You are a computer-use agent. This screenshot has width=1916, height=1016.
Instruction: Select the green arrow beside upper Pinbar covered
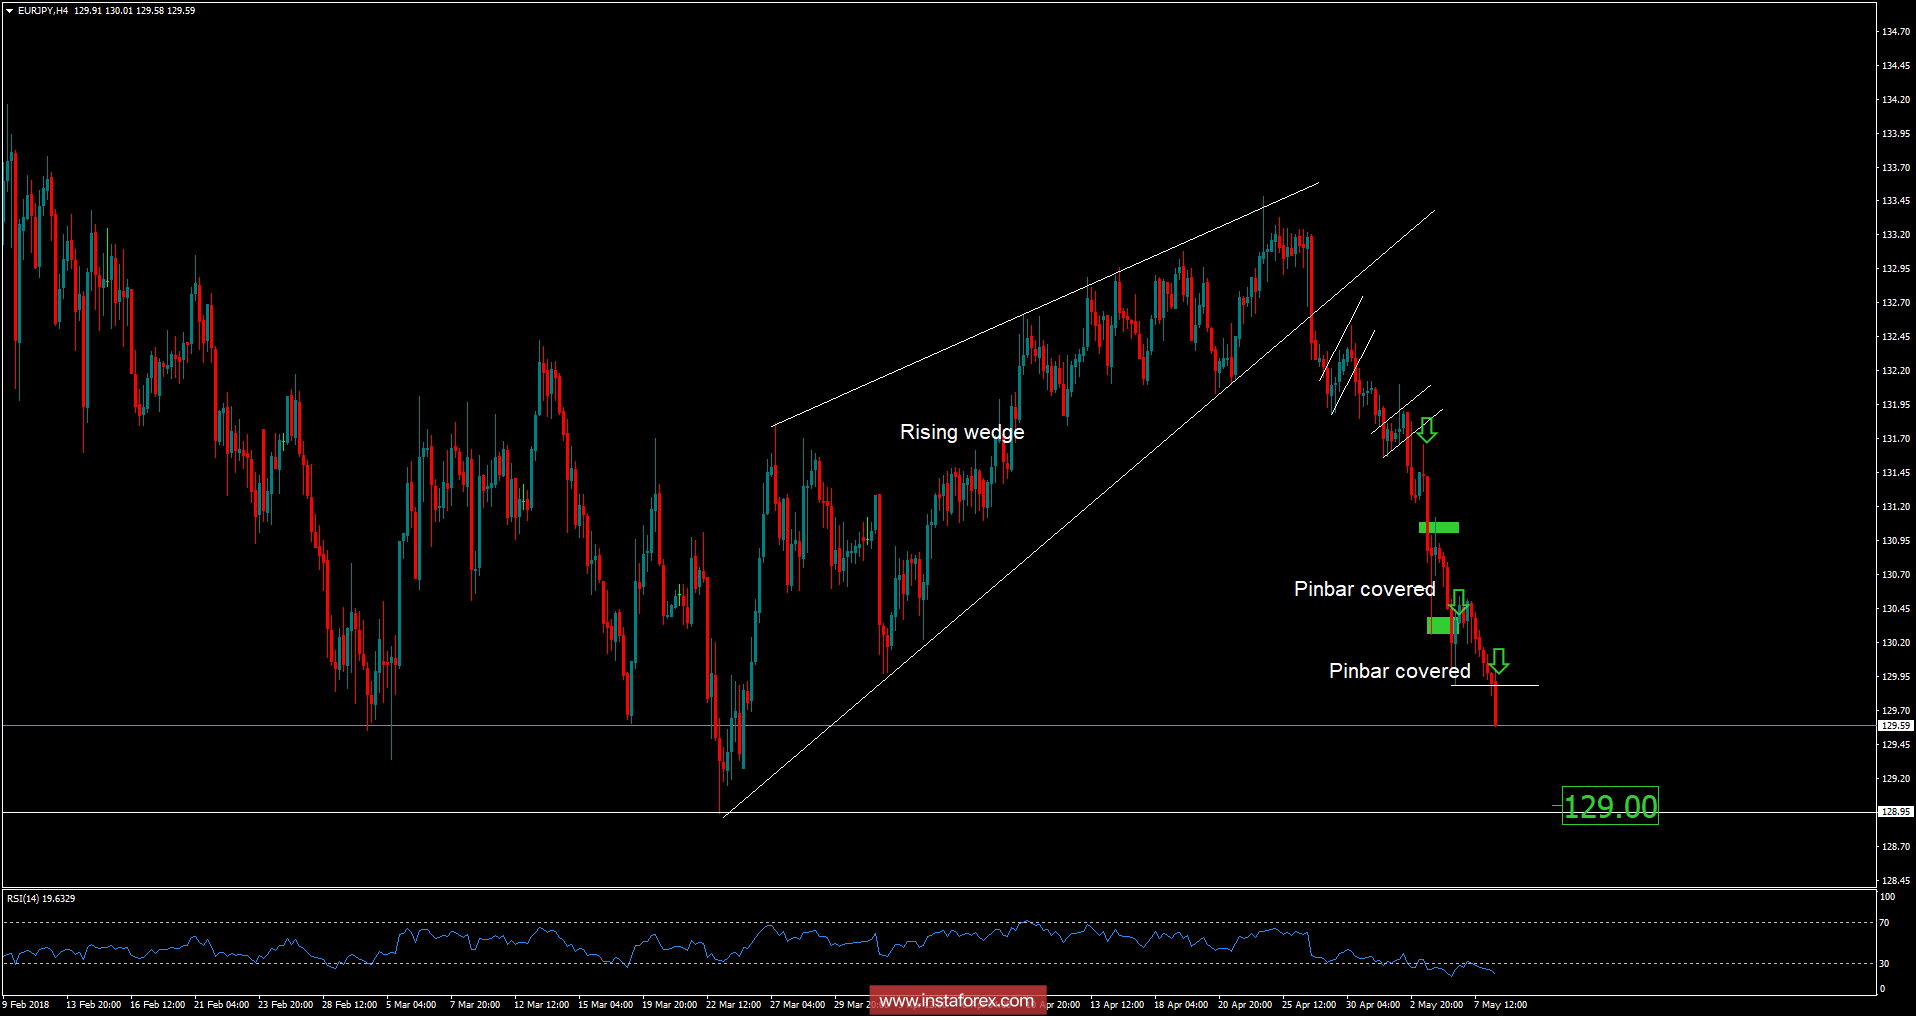click(1459, 602)
